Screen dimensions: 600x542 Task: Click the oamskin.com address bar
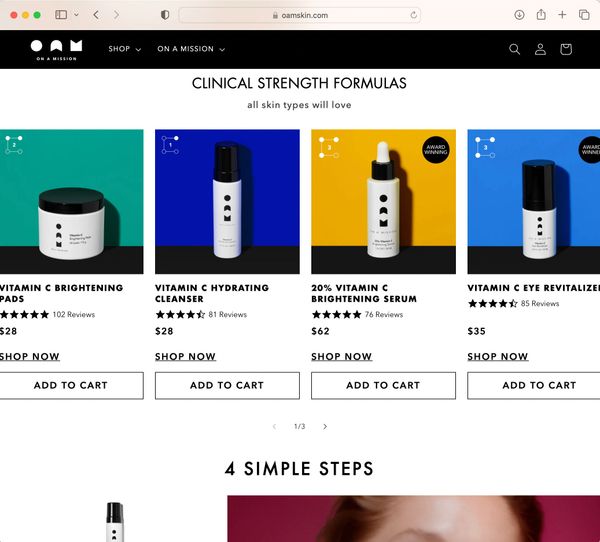coord(300,15)
